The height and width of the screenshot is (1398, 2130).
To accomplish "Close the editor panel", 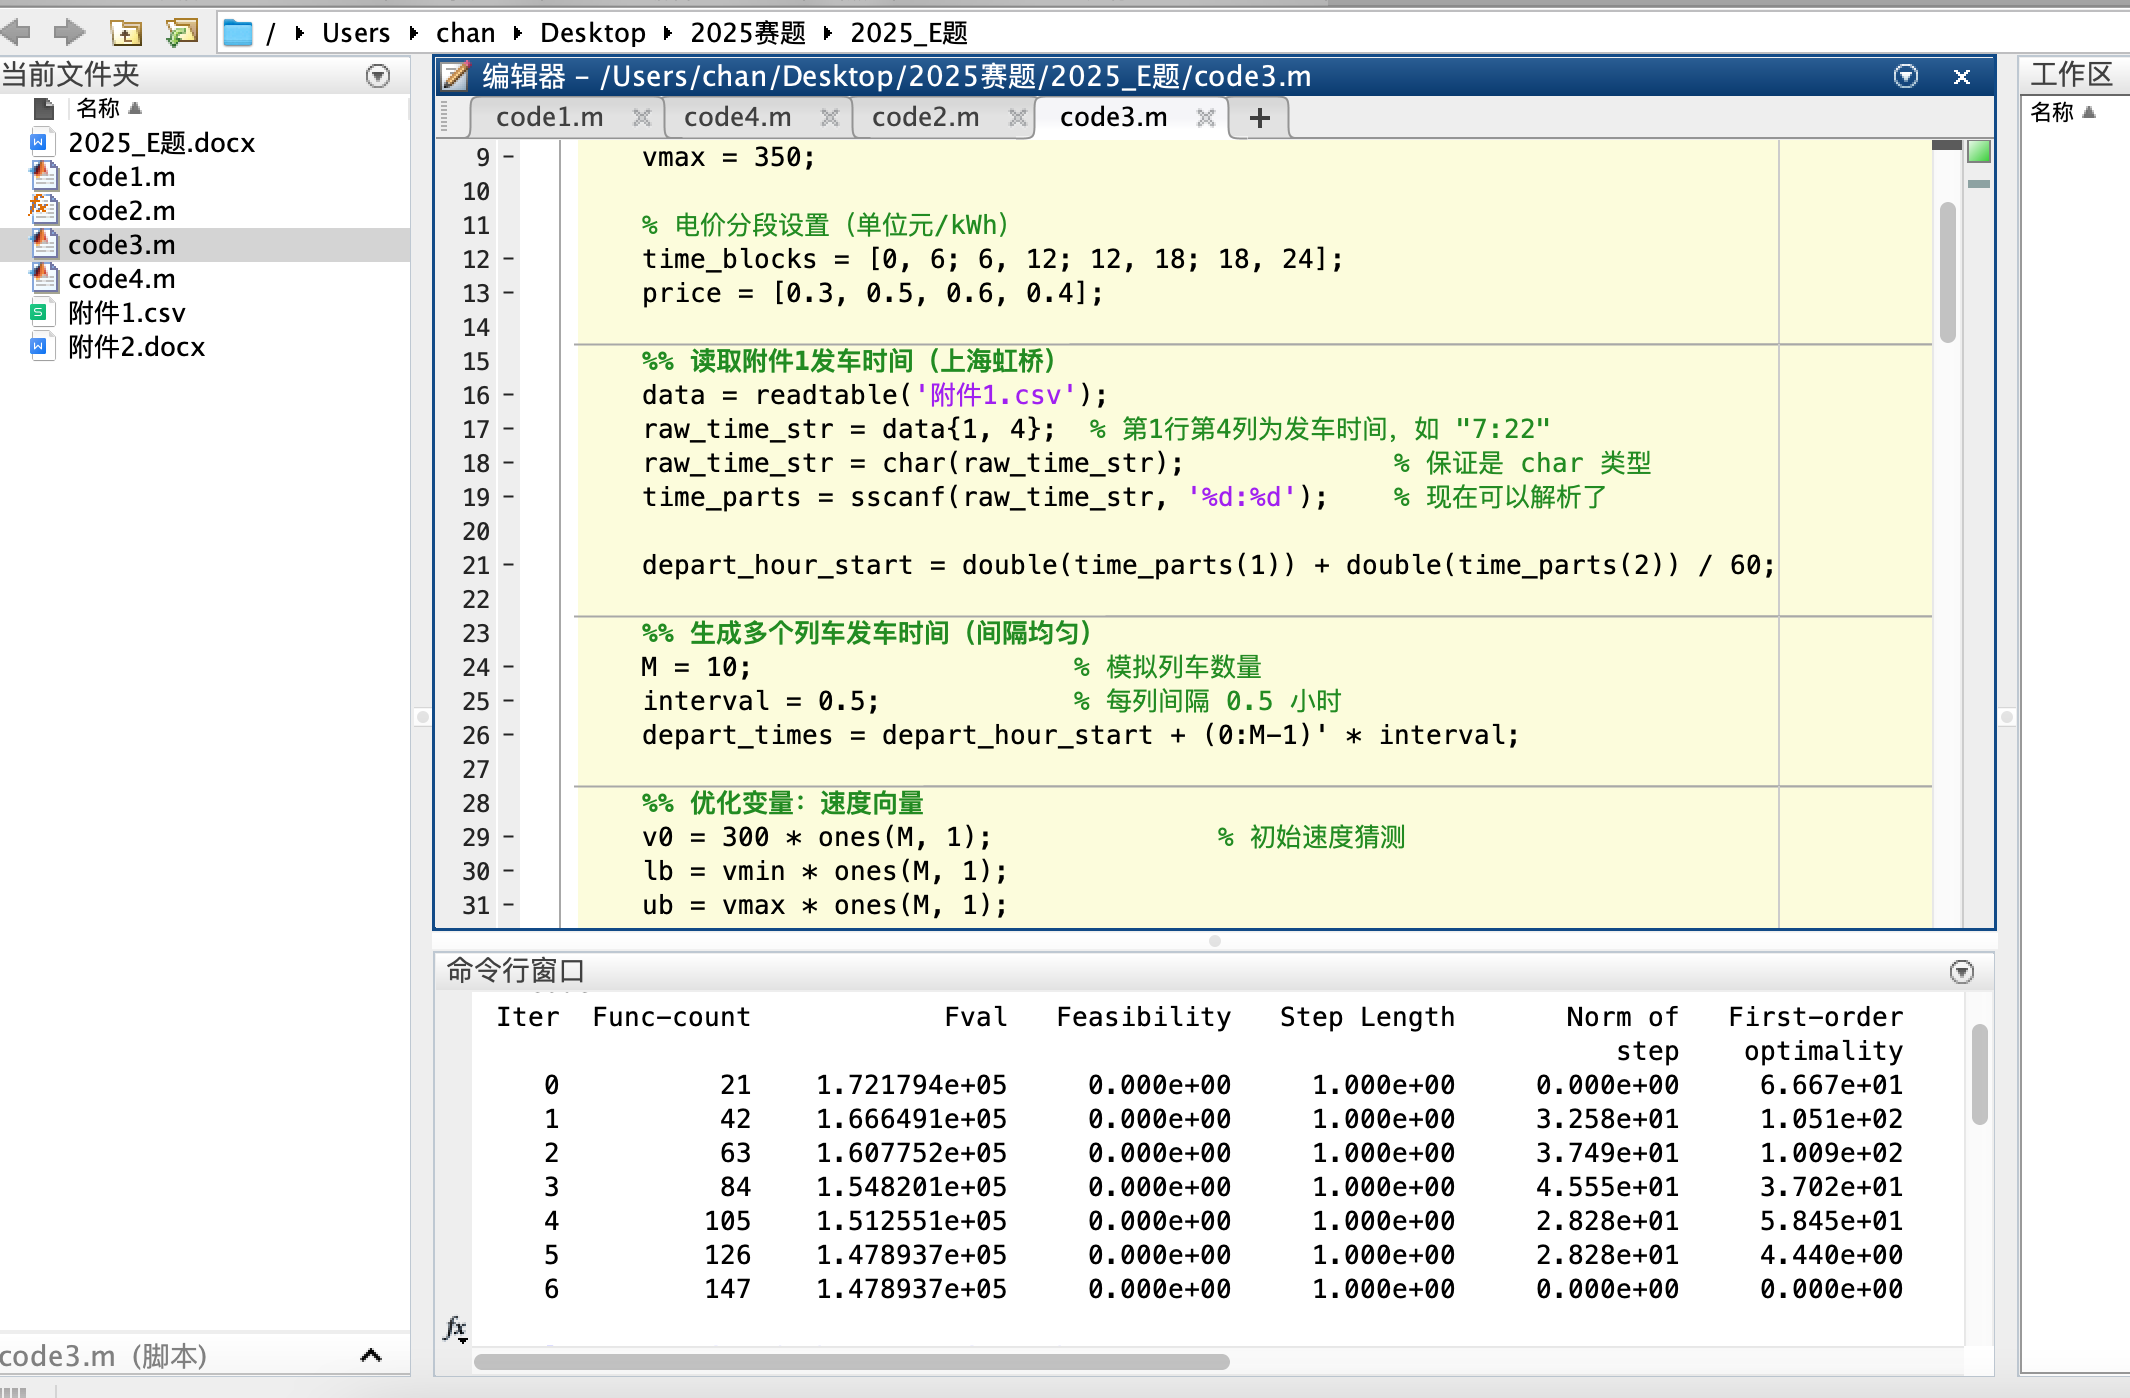I will pos(1962,77).
